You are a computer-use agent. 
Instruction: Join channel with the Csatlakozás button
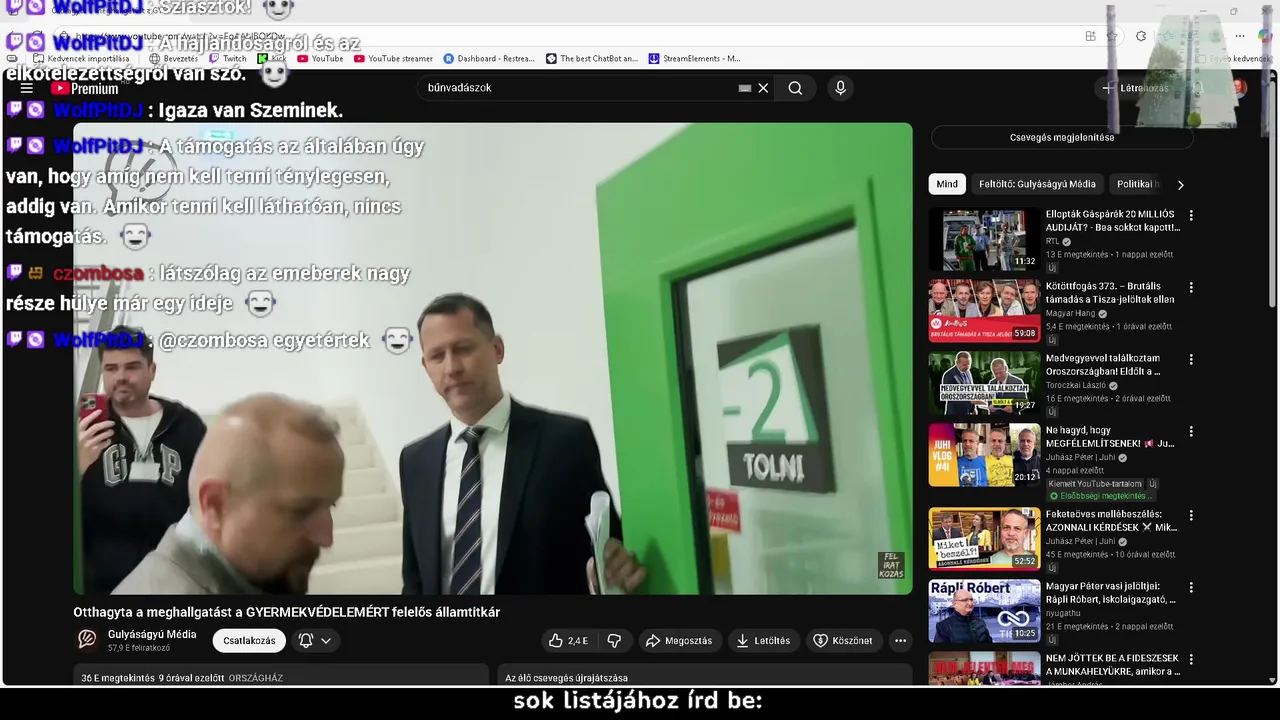point(249,640)
